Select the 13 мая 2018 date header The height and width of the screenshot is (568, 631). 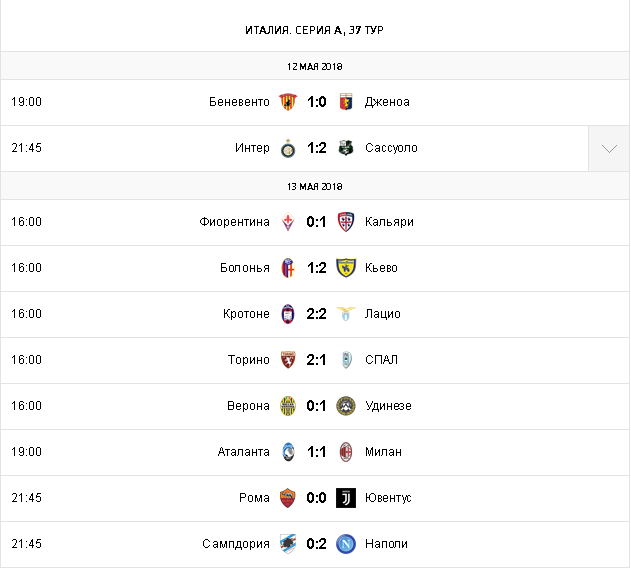(x=315, y=186)
